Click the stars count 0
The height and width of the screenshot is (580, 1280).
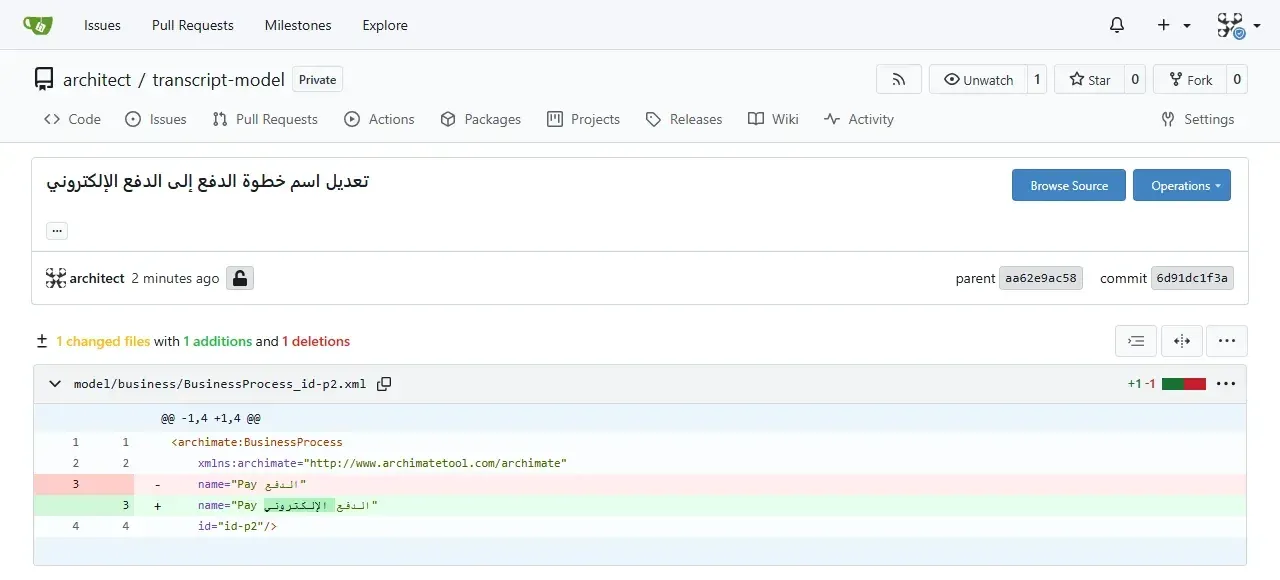pos(1134,80)
